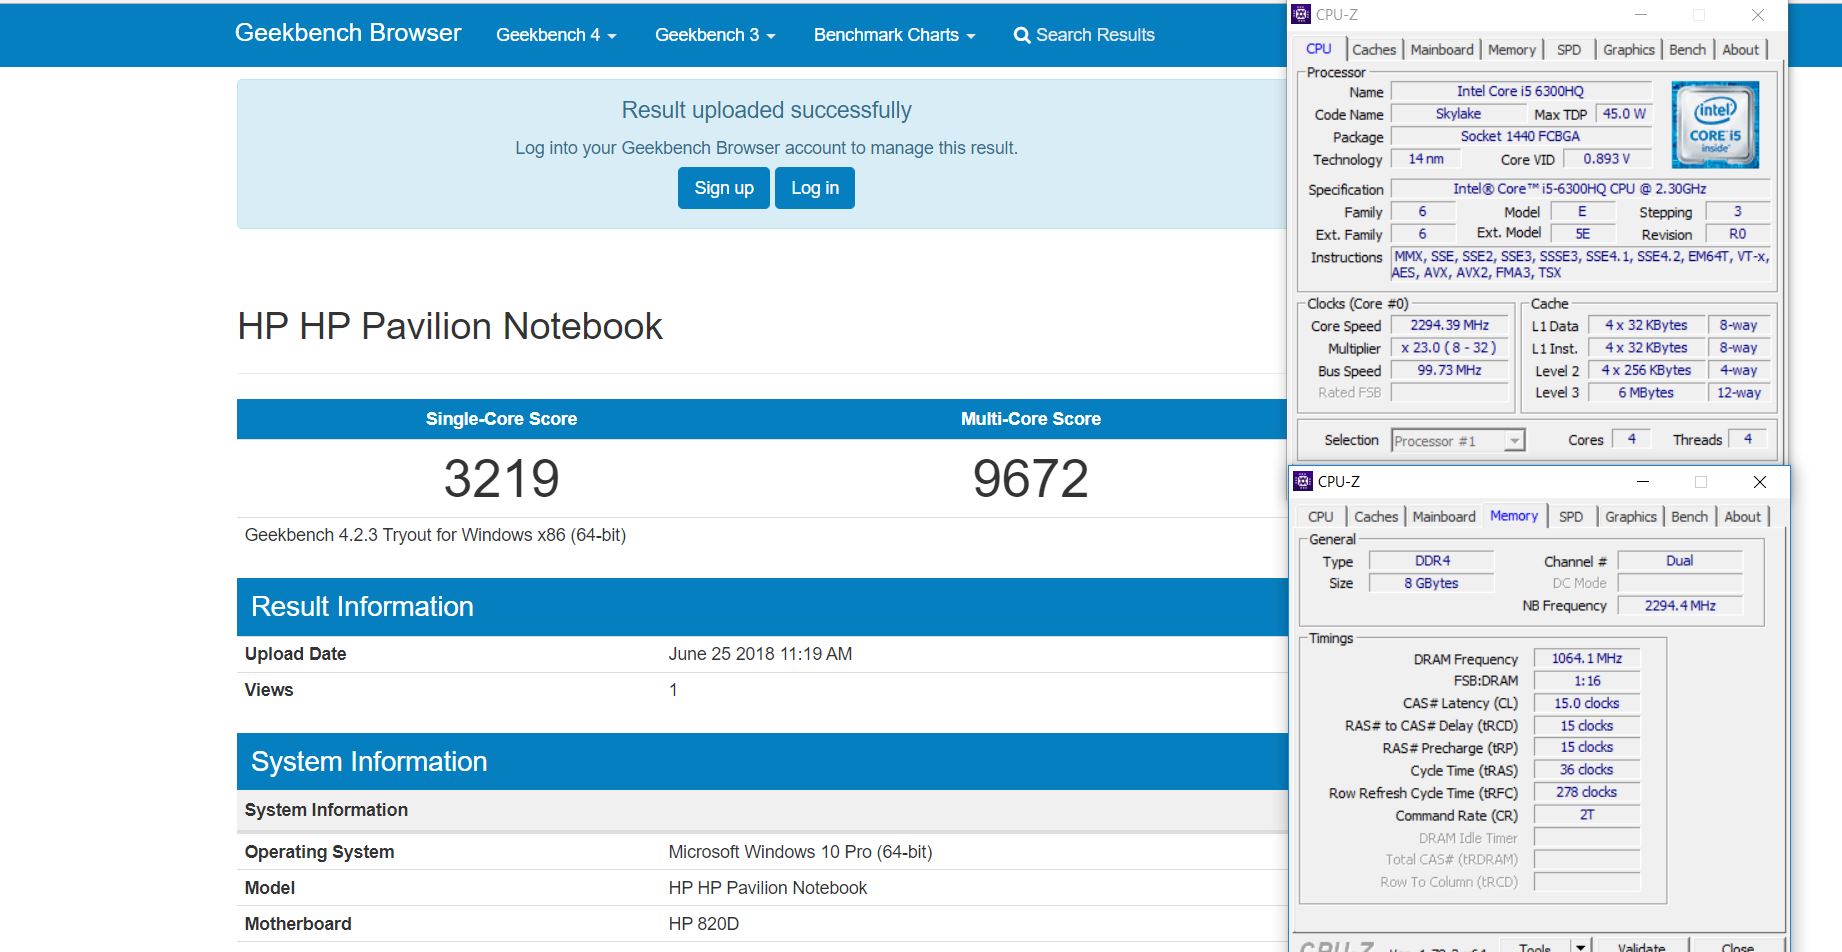Open Search Results in the navigation bar
This screenshot has height=952, width=1842.
tap(1084, 35)
